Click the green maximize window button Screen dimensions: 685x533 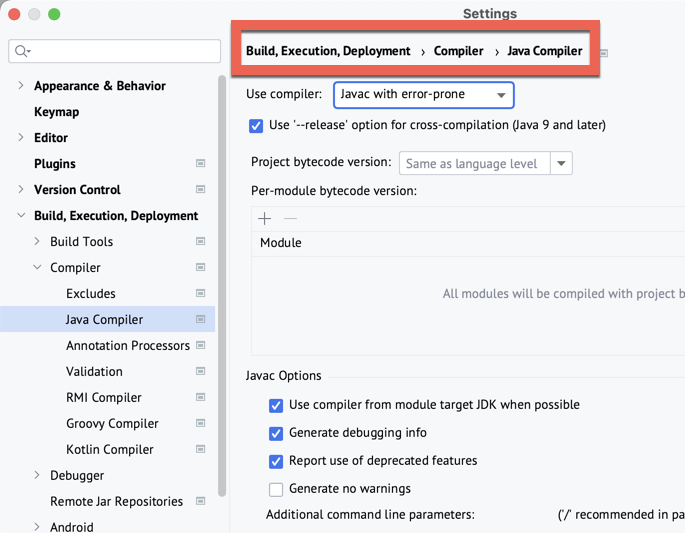54,14
